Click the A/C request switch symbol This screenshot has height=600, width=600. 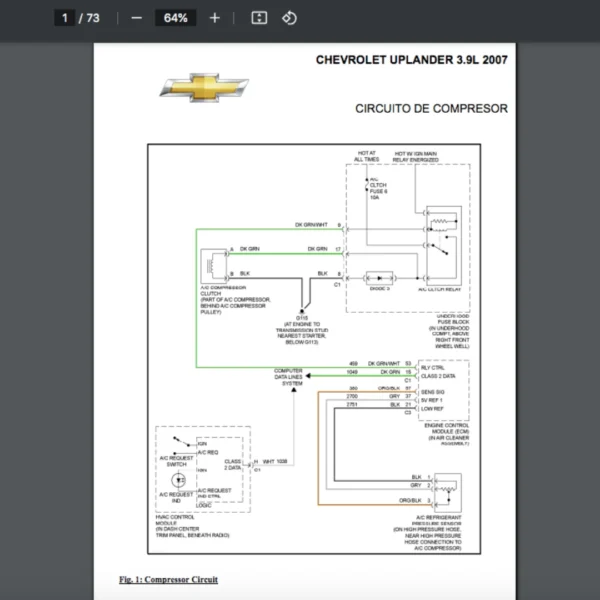180,443
